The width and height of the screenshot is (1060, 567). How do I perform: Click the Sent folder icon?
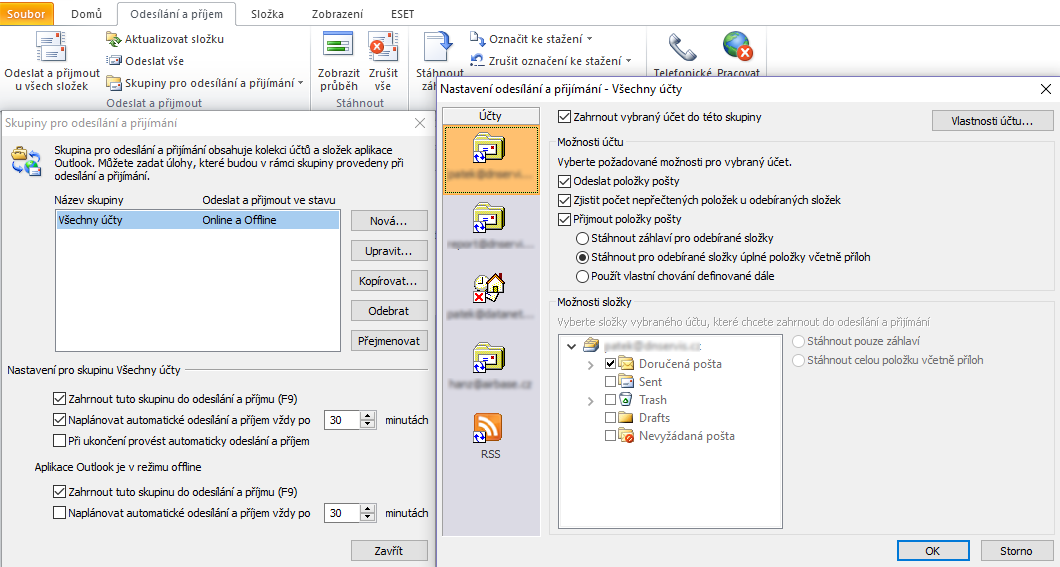(625, 382)
